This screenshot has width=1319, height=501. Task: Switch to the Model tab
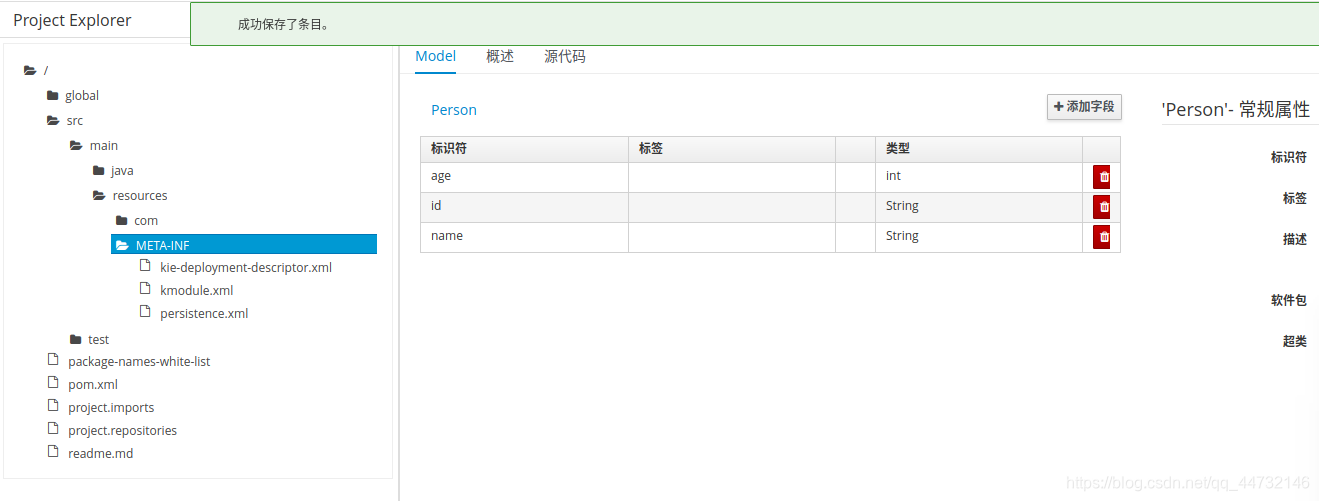(x=435, y=57)
